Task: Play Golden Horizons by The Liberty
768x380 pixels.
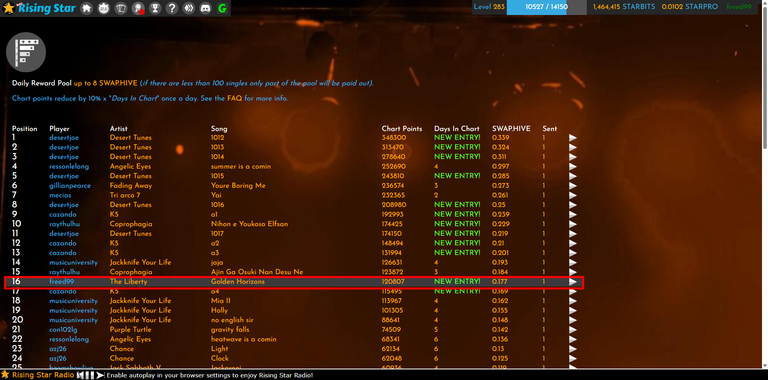Action: 573,282
